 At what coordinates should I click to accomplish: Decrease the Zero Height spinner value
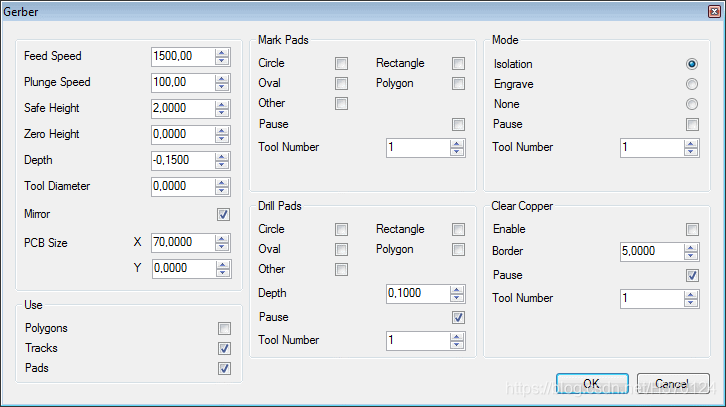tap(222, 138)
